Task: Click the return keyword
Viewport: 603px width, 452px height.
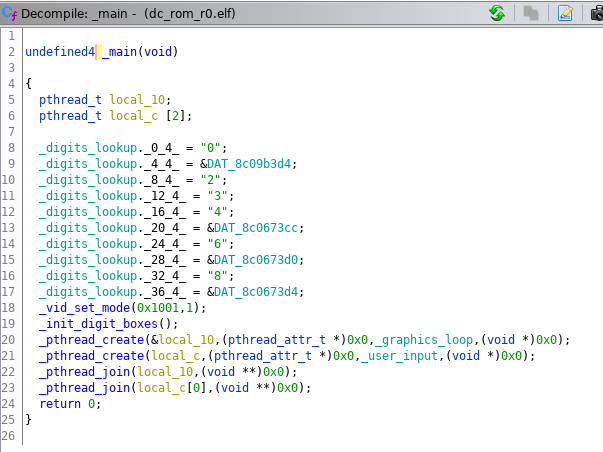Action: [60, 404]
